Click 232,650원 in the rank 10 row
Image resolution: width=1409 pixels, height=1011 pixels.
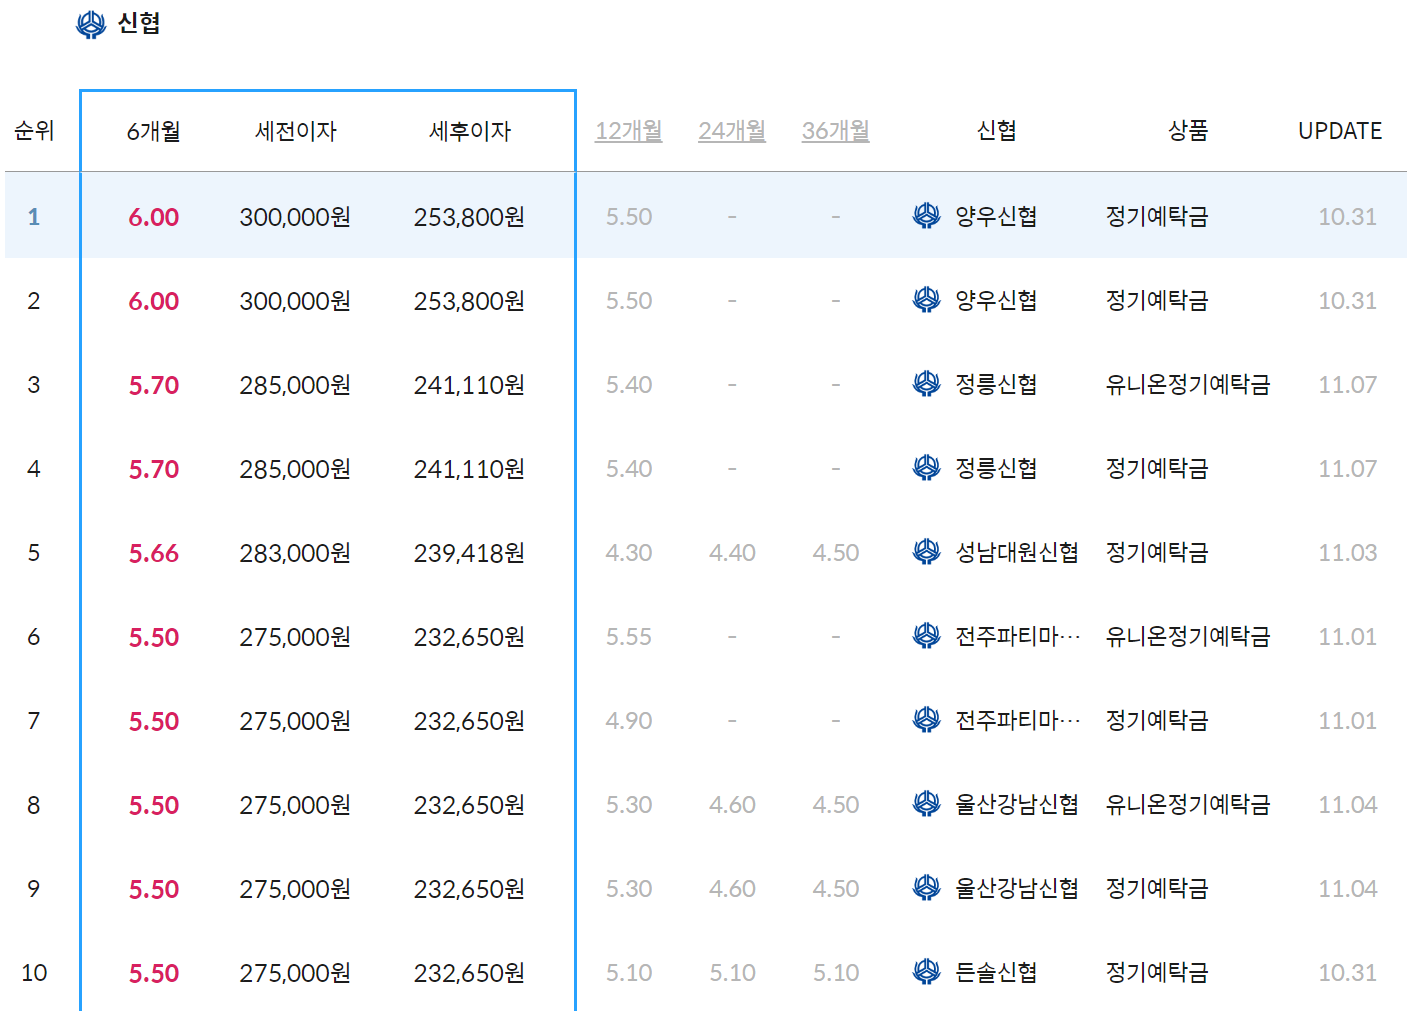(469, 973)
